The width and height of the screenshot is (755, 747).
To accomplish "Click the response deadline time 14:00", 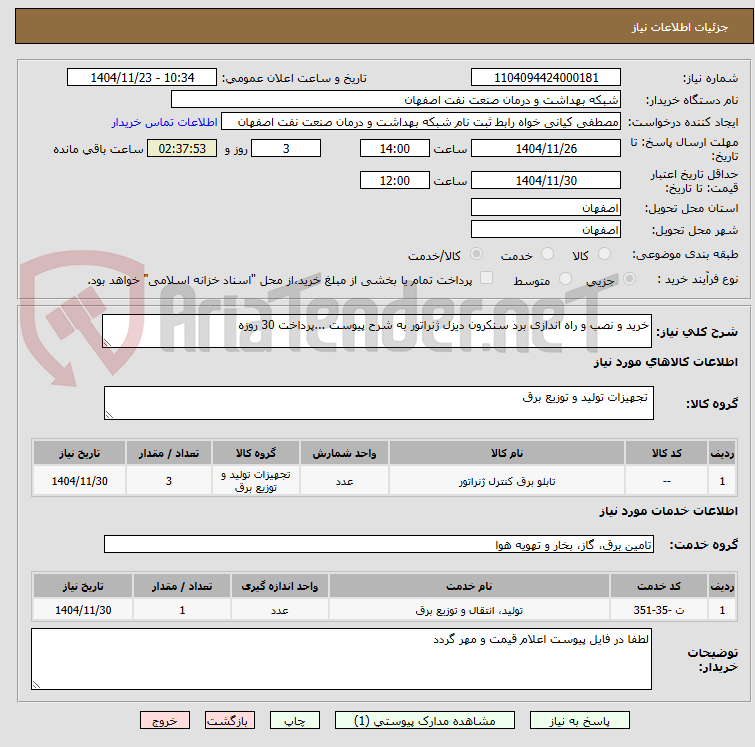I will point(395,148).
